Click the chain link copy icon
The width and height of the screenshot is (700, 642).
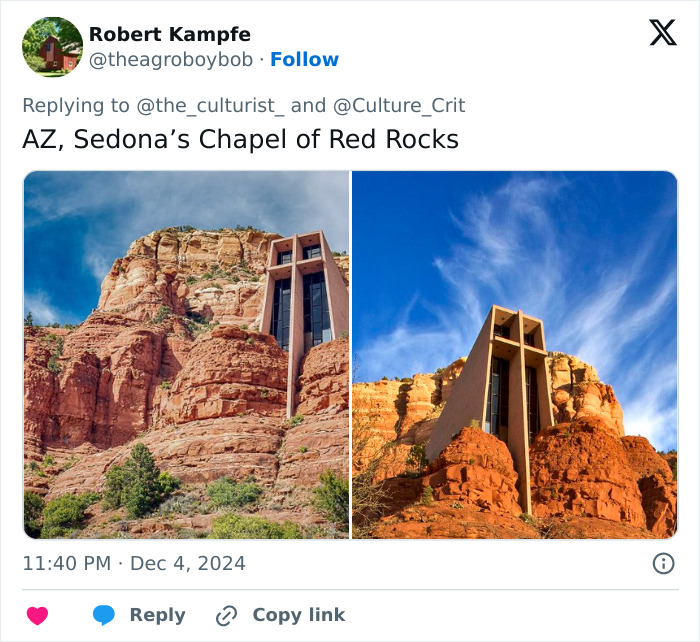(227, 615)
